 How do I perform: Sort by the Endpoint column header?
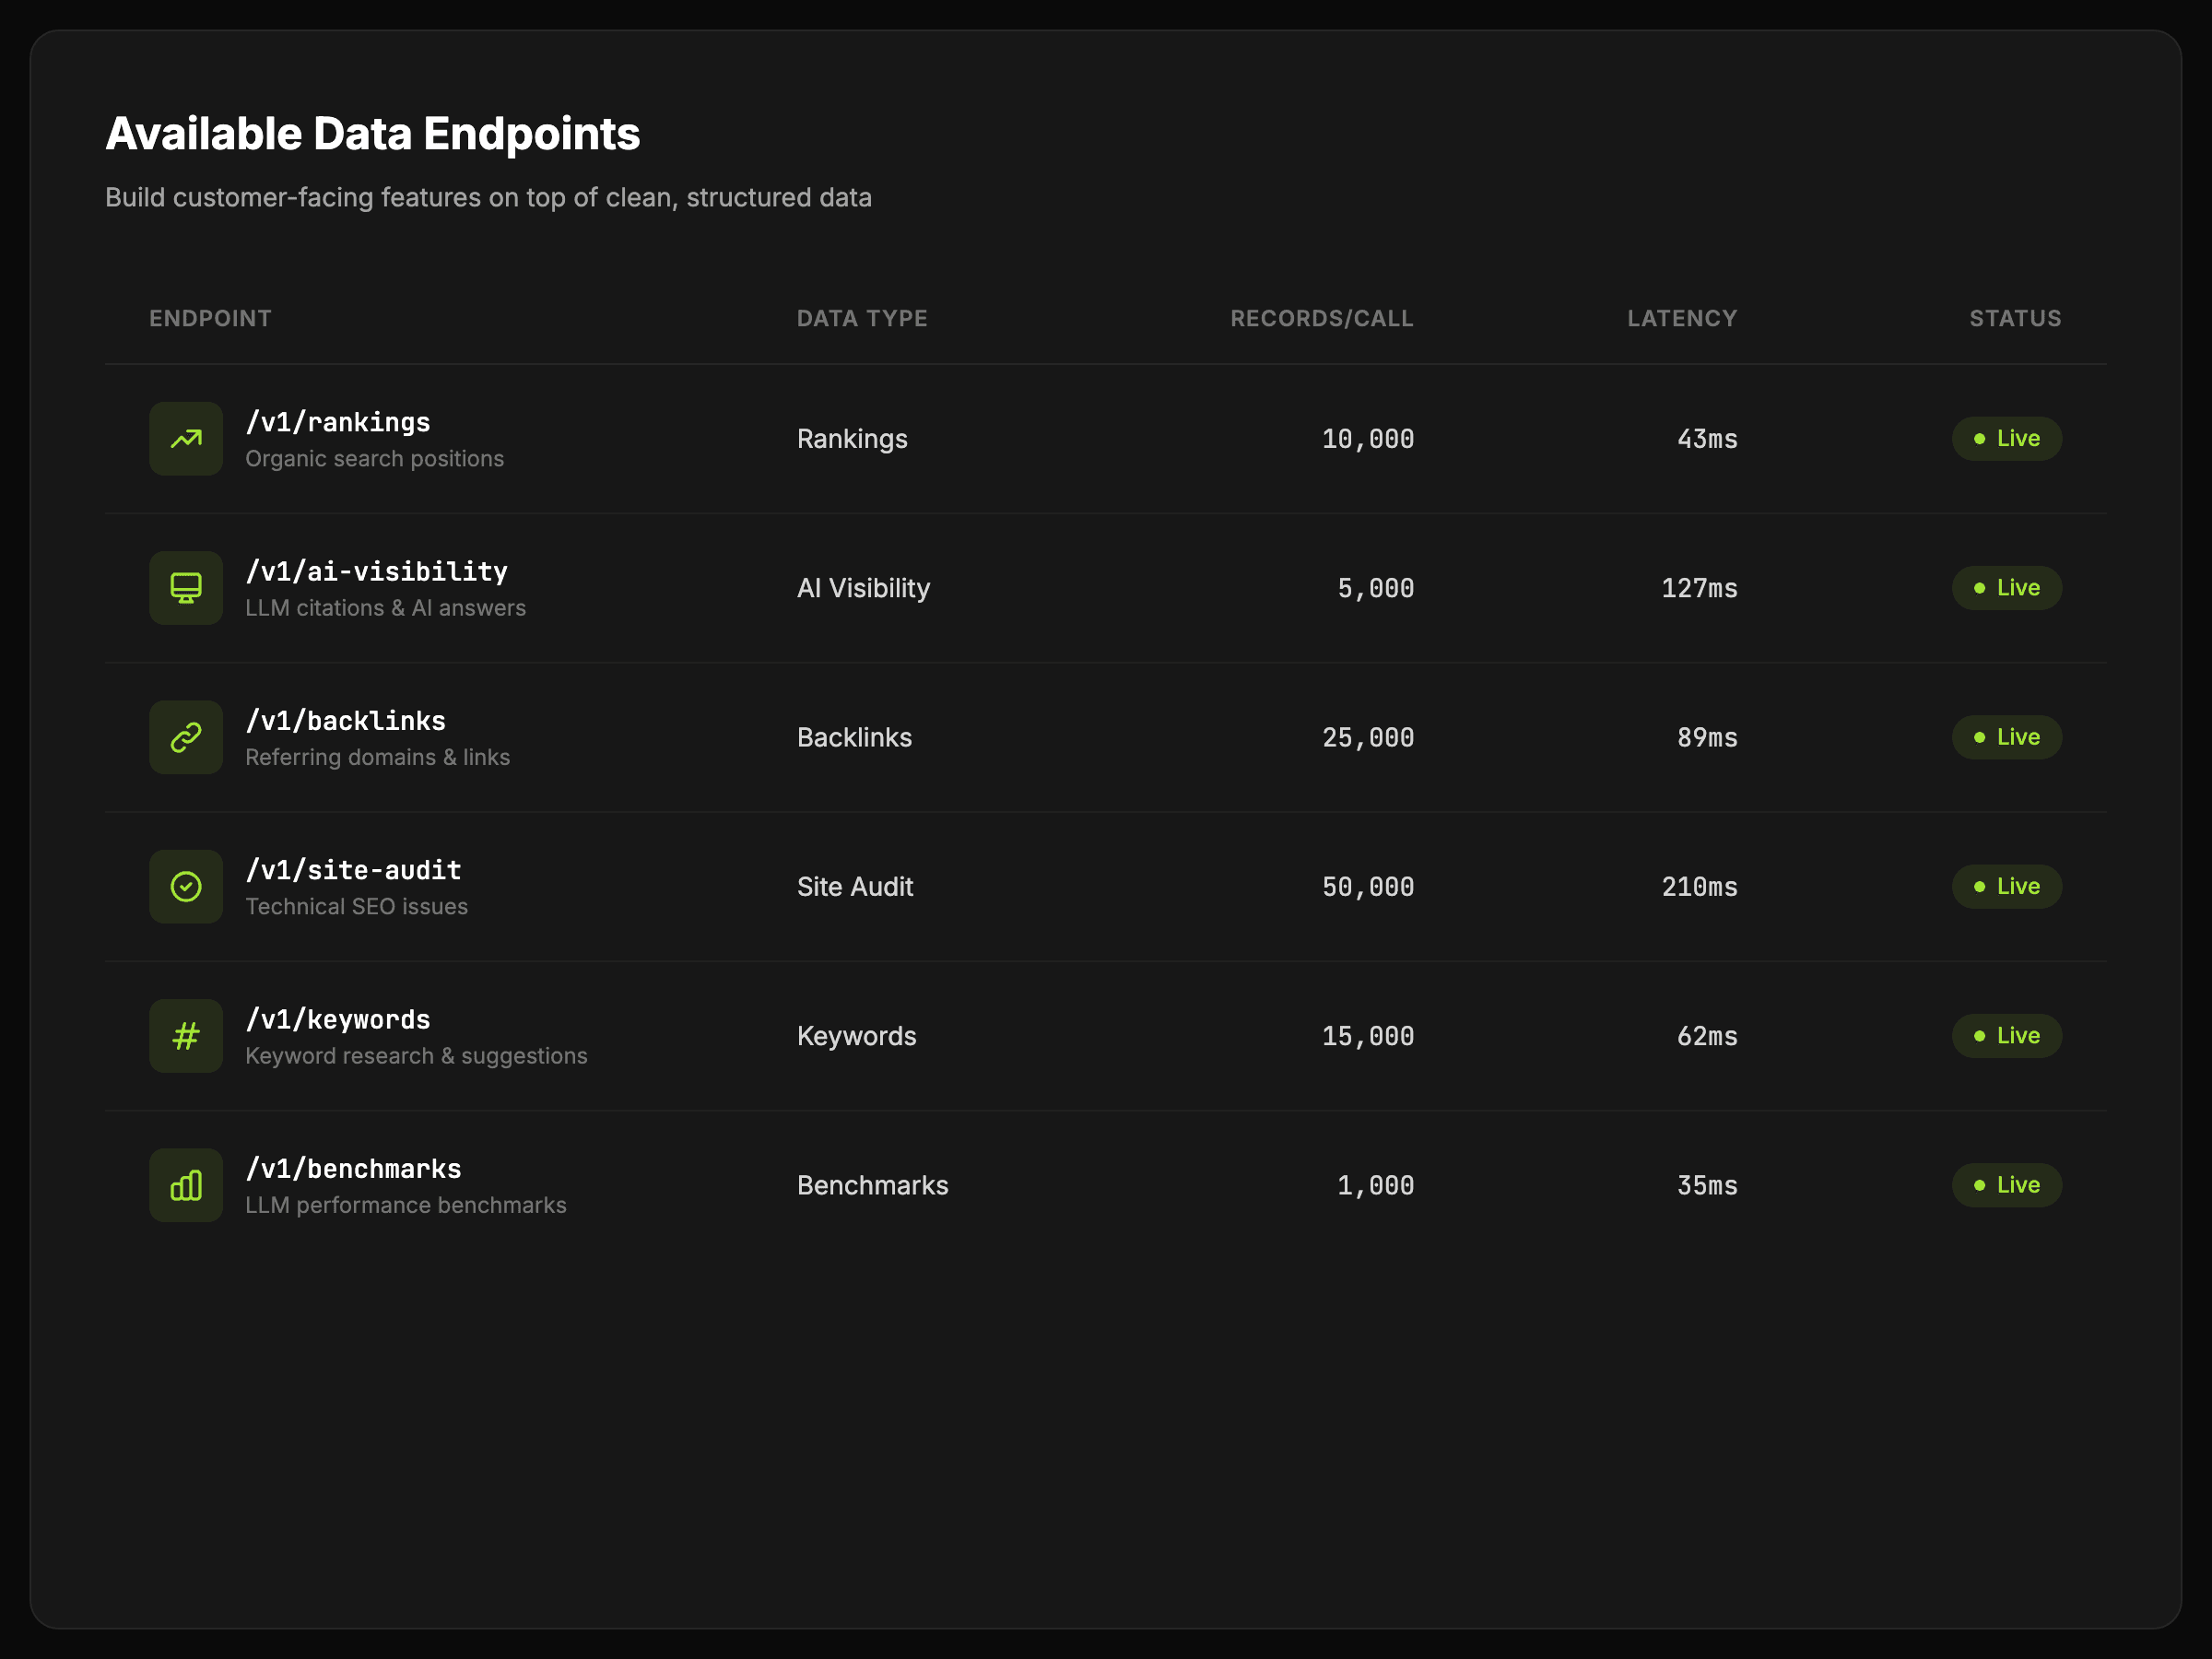coord(210,318)
